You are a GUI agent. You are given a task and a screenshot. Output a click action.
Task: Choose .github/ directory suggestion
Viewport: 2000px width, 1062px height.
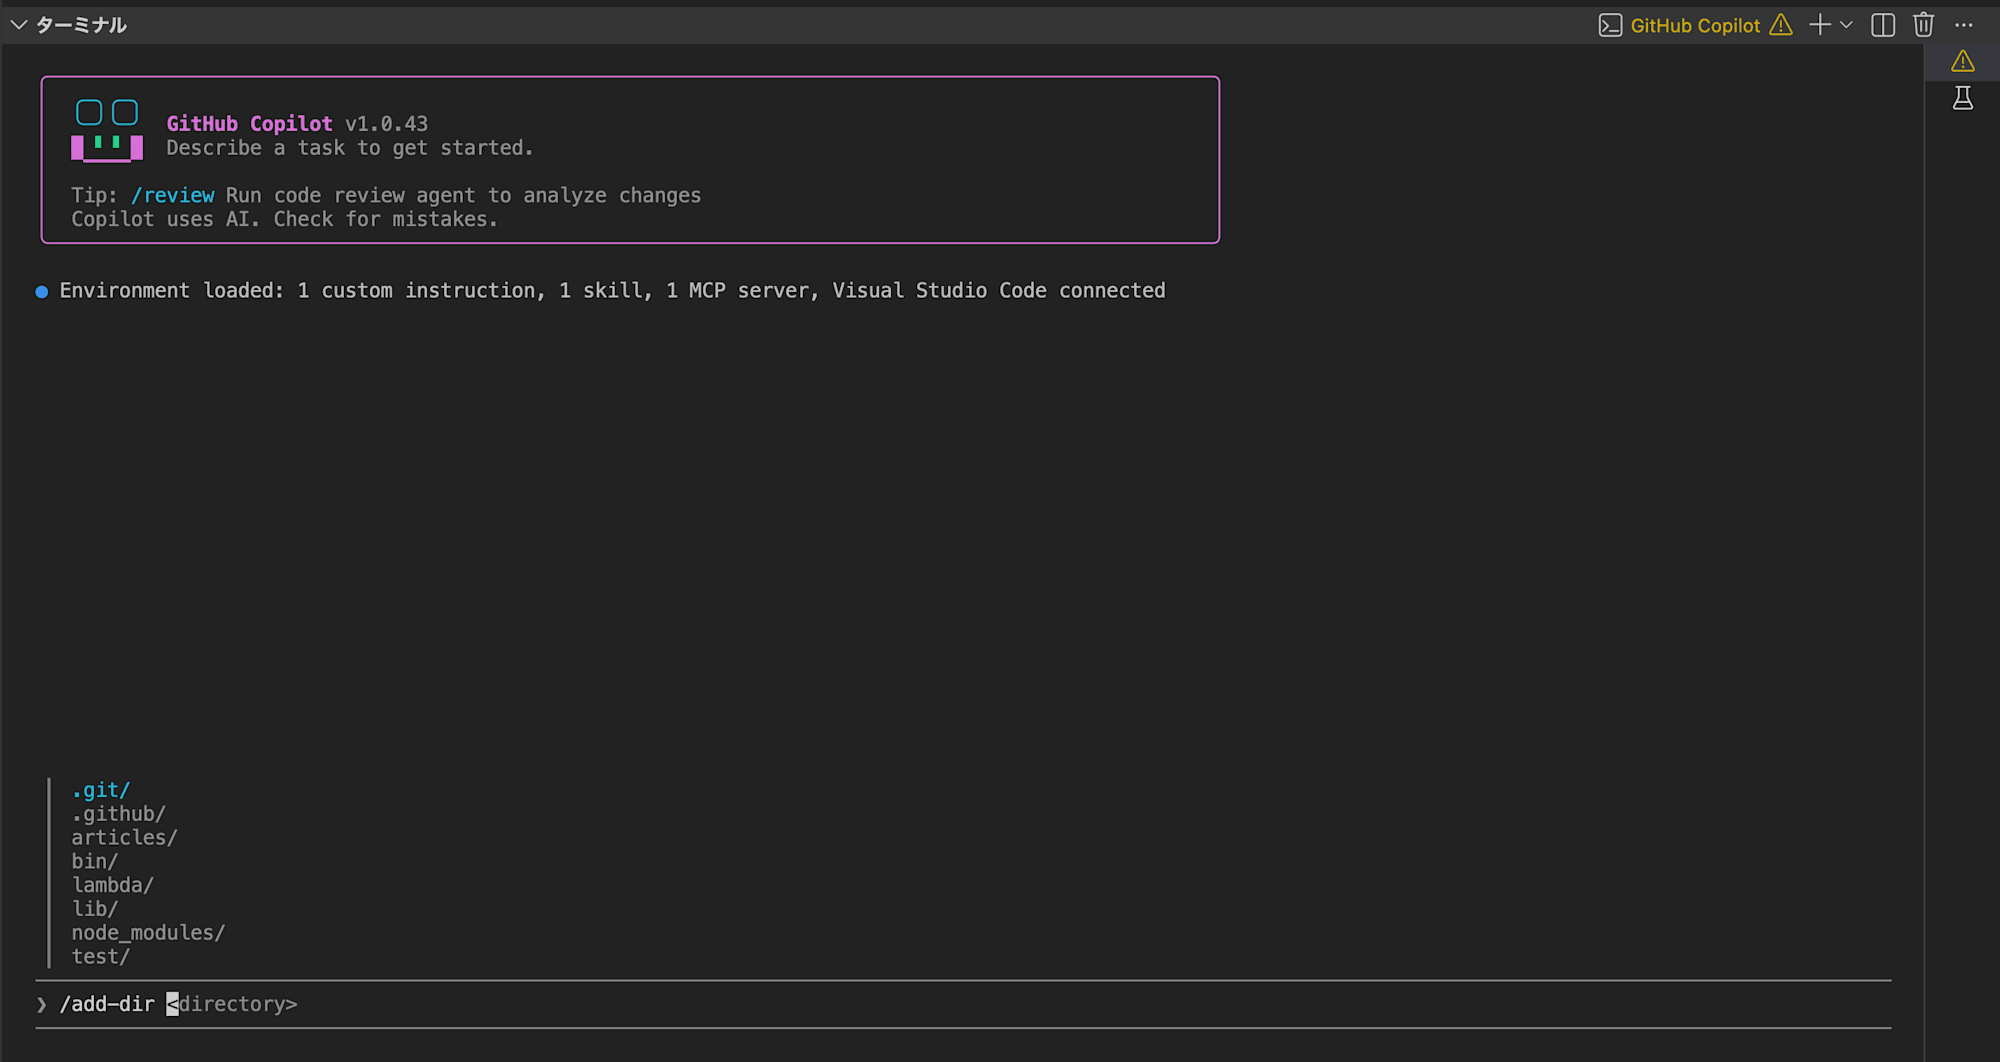tap(119, 814)
